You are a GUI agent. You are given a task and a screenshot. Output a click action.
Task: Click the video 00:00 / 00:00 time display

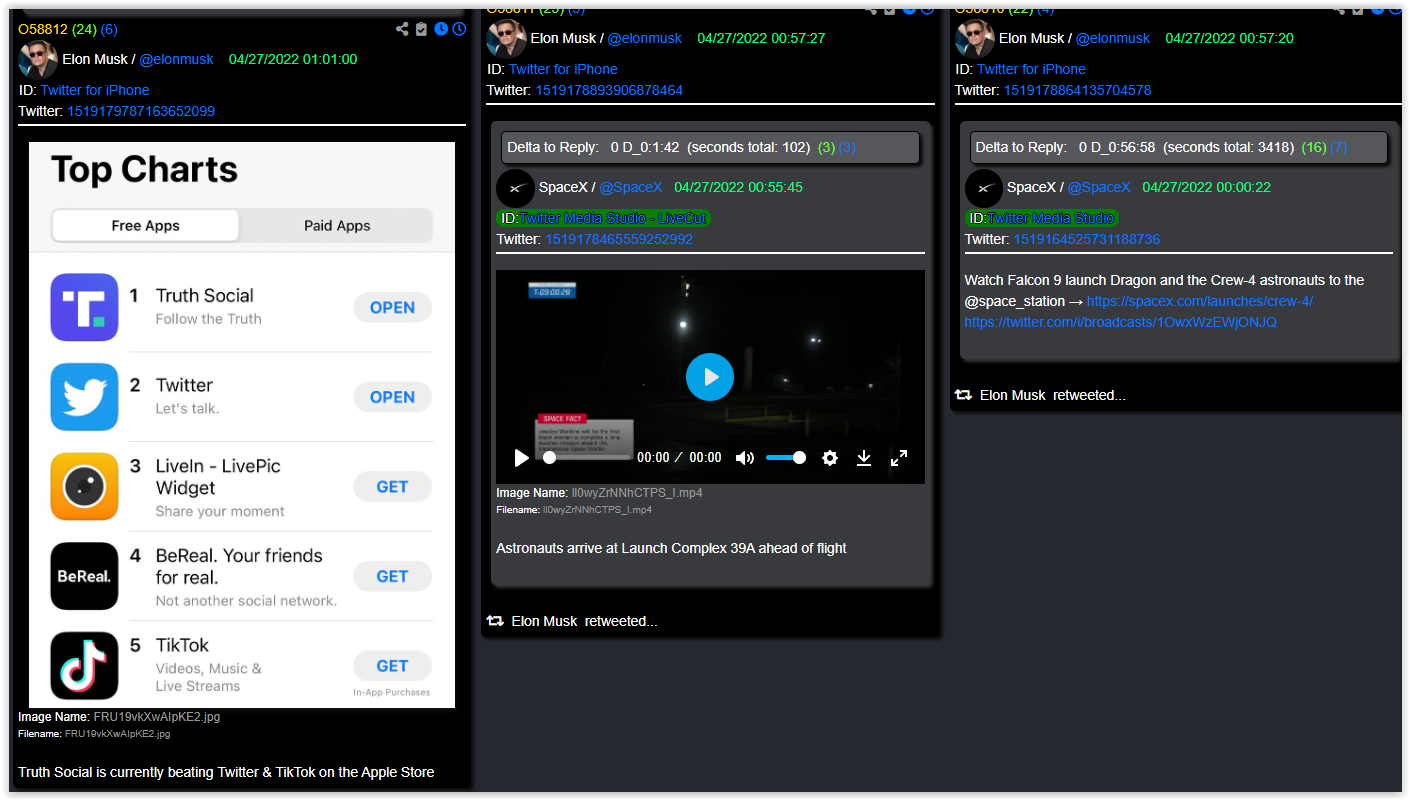(679, 457)
